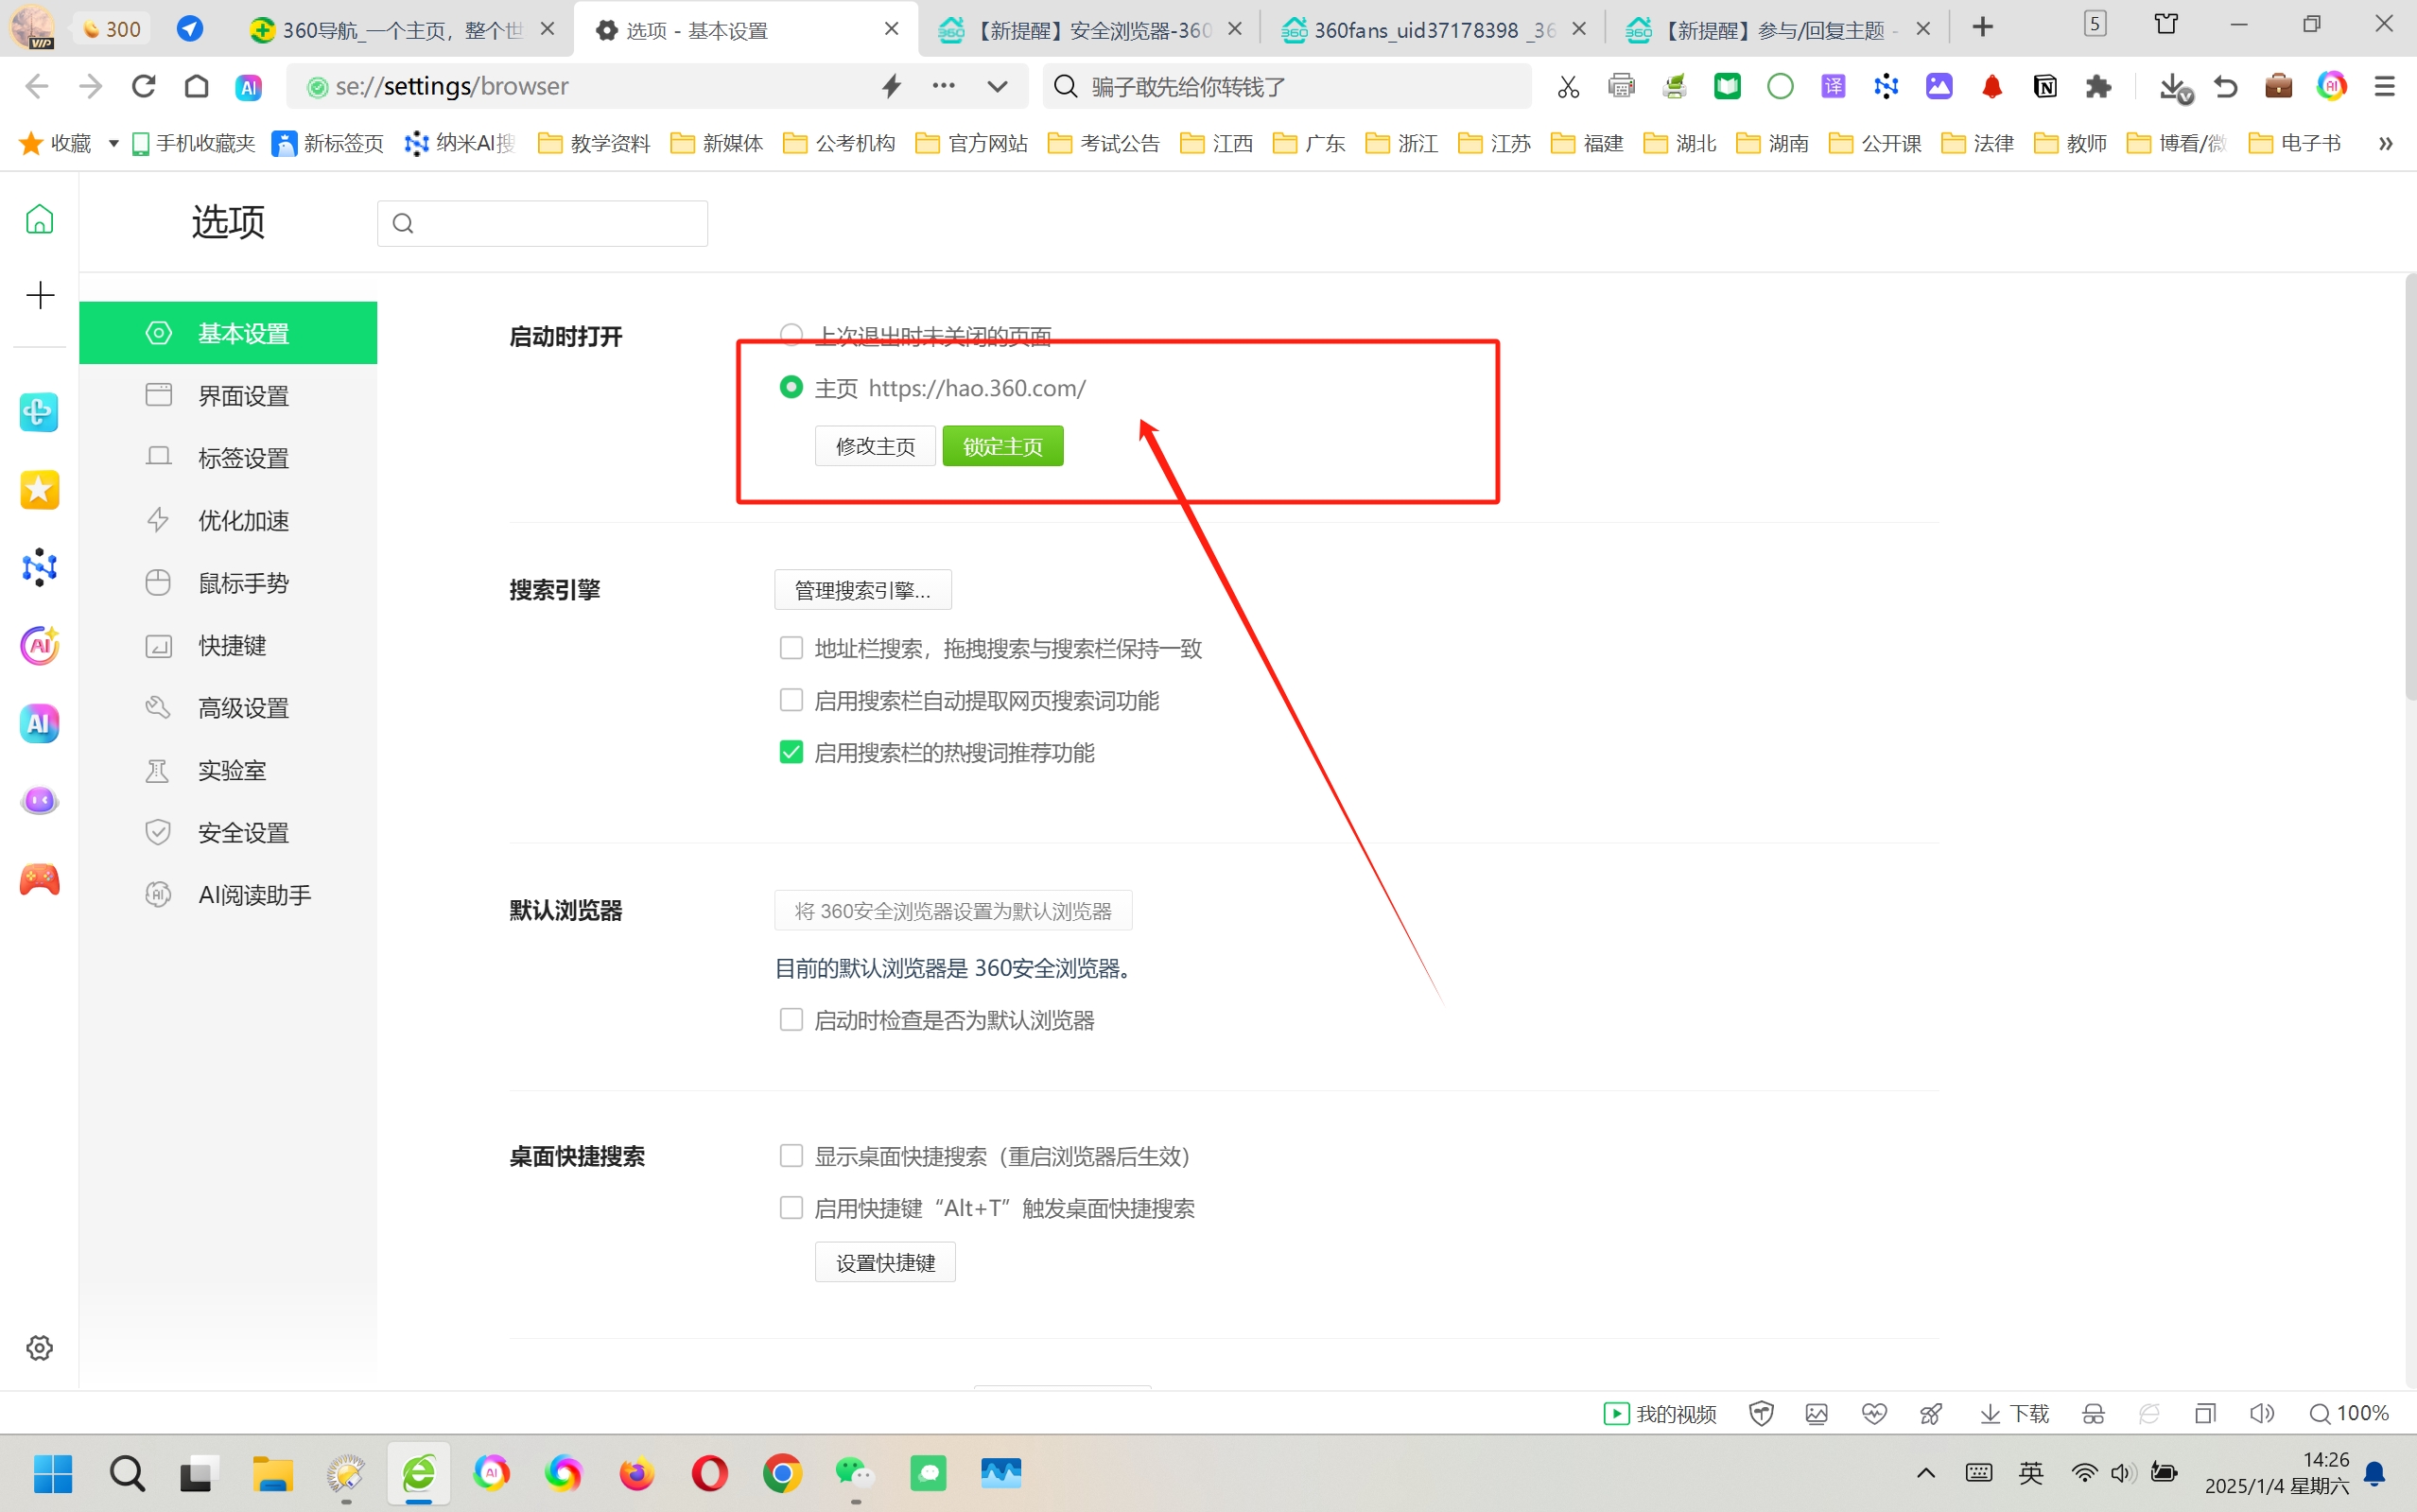
Task: Click the undo closed-tab icon
Action: click(x=2226, y=87)
